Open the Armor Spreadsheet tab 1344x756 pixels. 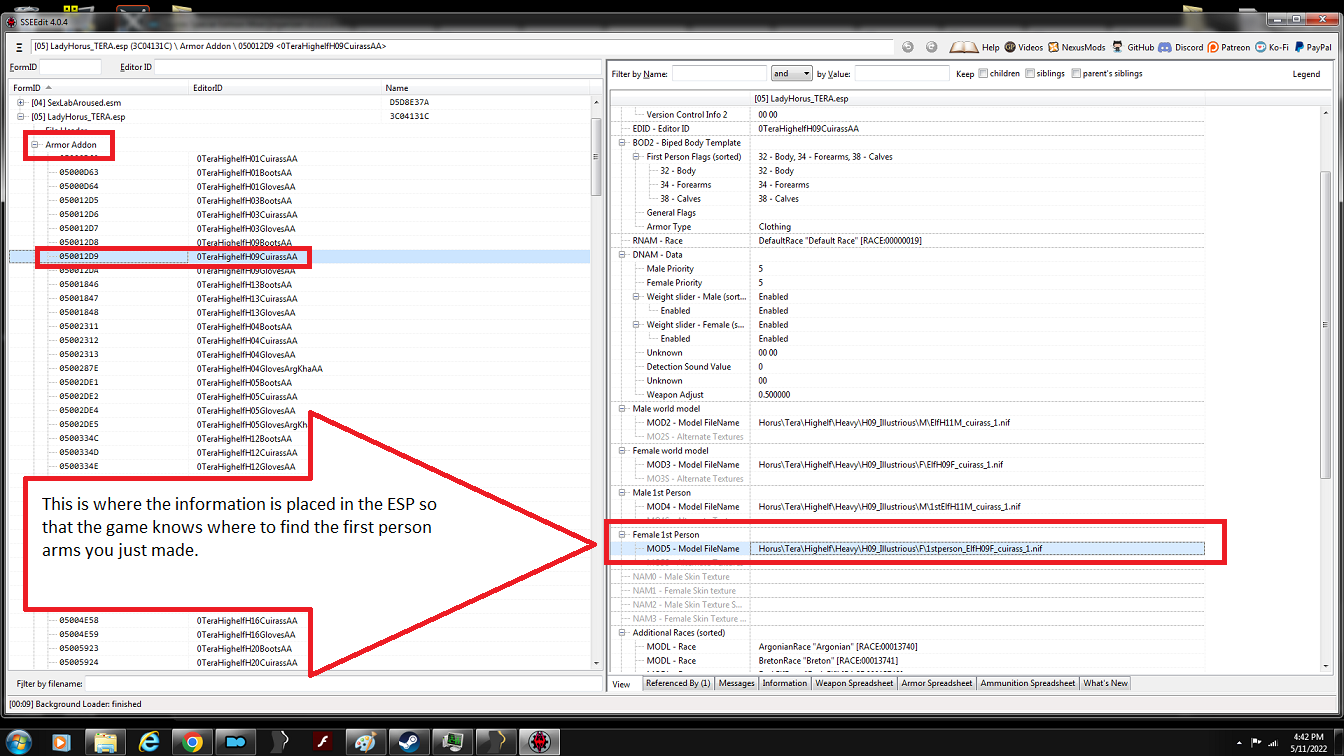[937, 683]
